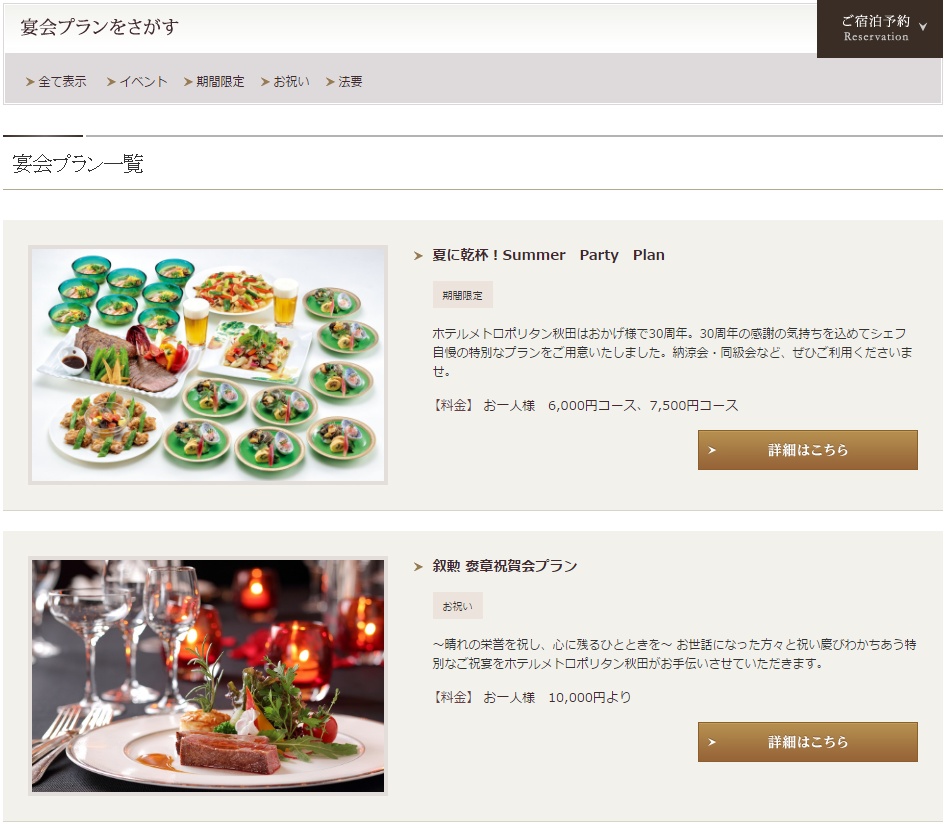This screenshot has height=828, width=947.
Task: Filter plans by イベント
Action: [137, 82]
